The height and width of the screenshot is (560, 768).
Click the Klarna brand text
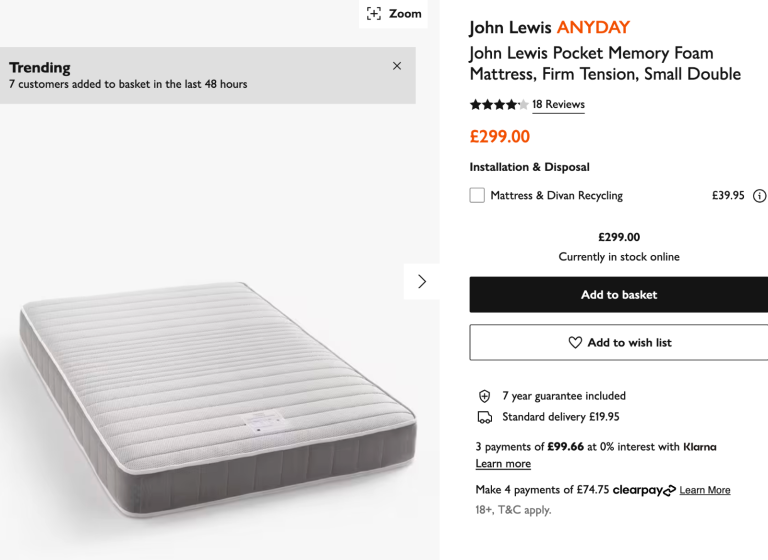(699, 447)
